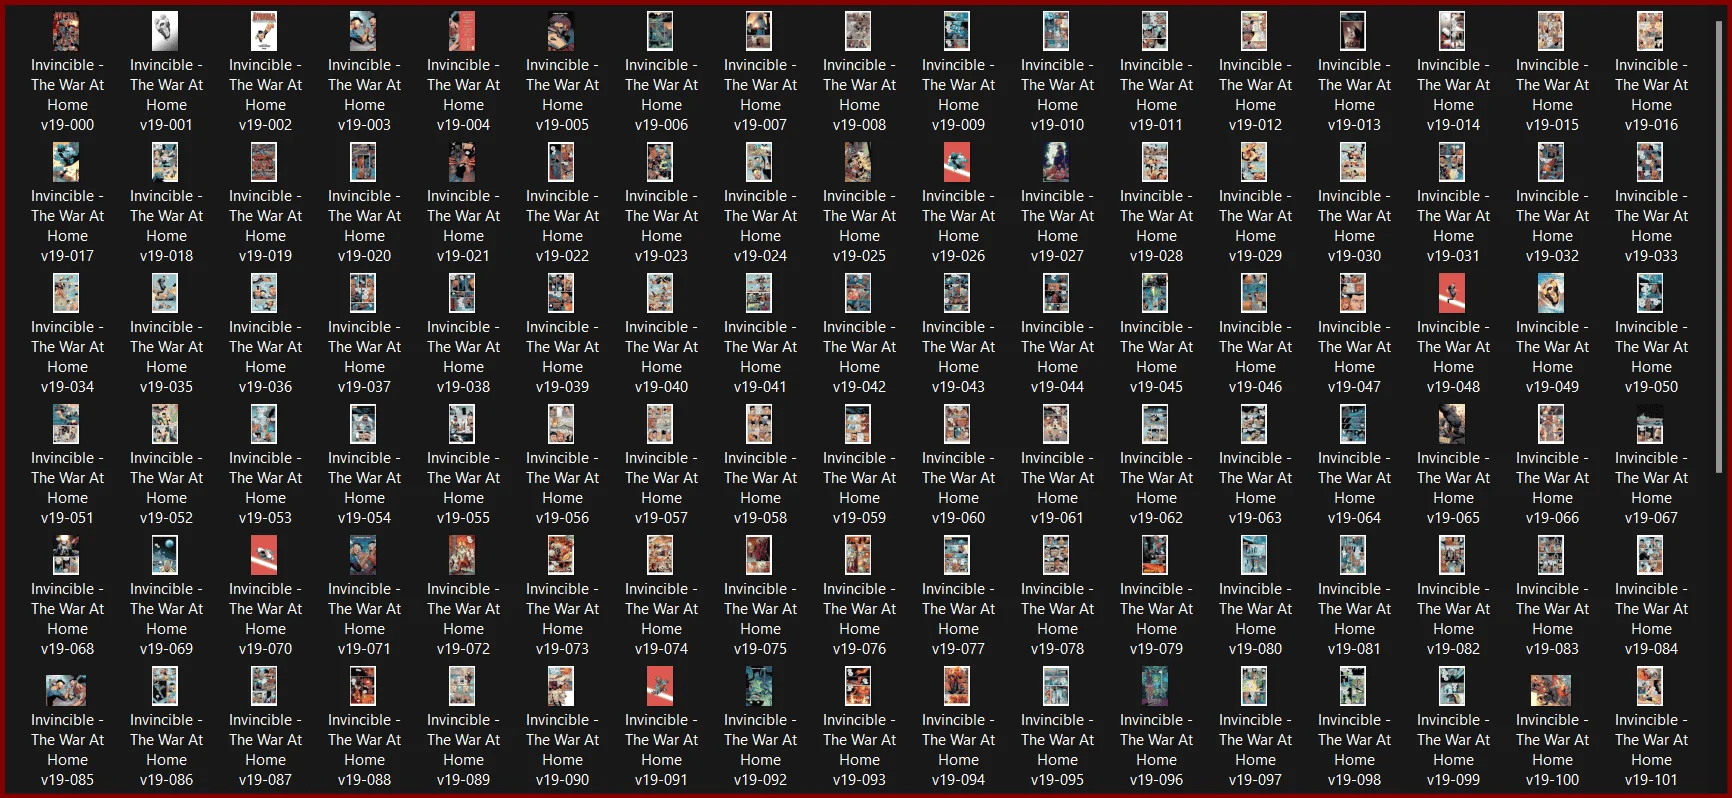Image resolution: width=1732 pixels, height=798 pixels.
Task: Select the label 'Invincible - The War At Home v19-003'
Action: coord(364,95)
